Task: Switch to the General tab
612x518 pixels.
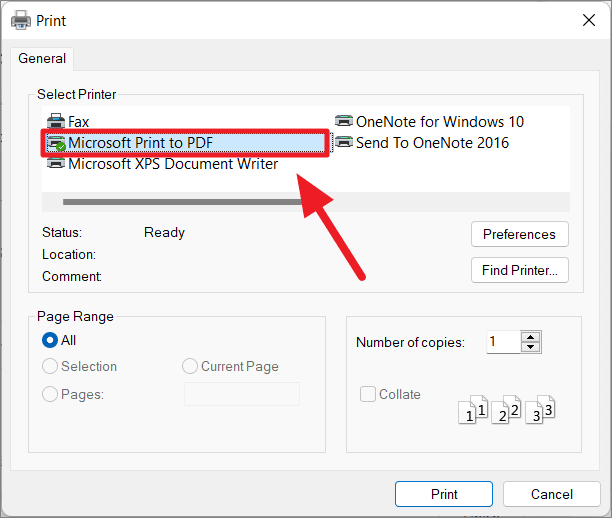Action: (42, 59)
